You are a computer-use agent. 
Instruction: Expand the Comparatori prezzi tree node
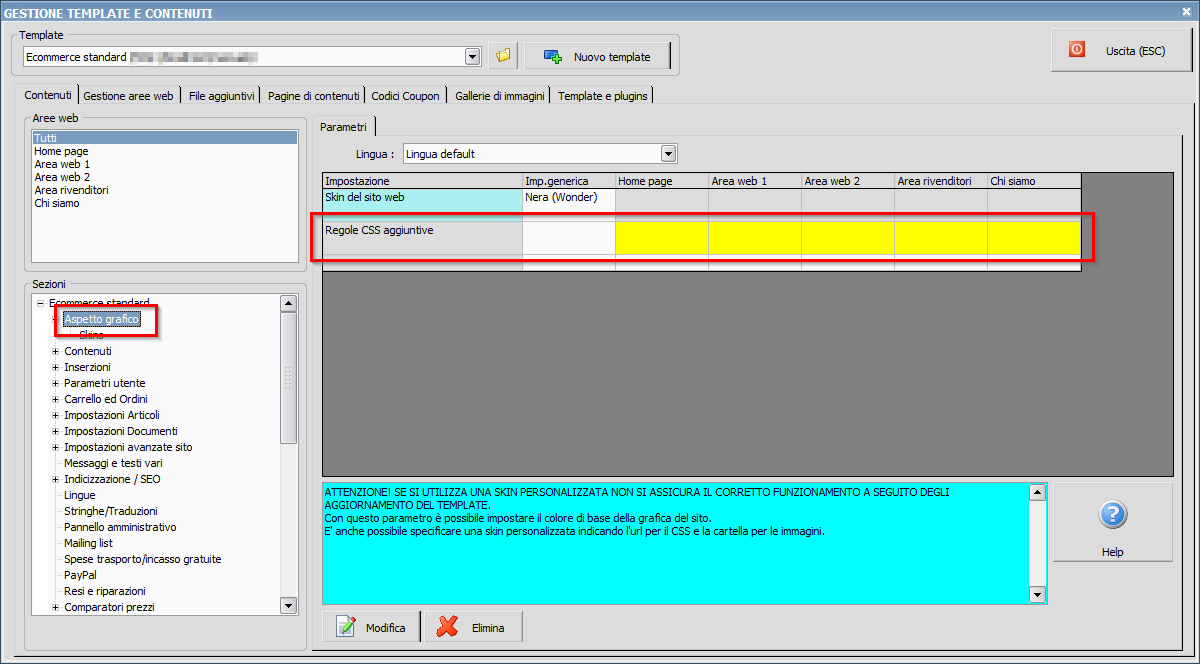click(56, 607)
